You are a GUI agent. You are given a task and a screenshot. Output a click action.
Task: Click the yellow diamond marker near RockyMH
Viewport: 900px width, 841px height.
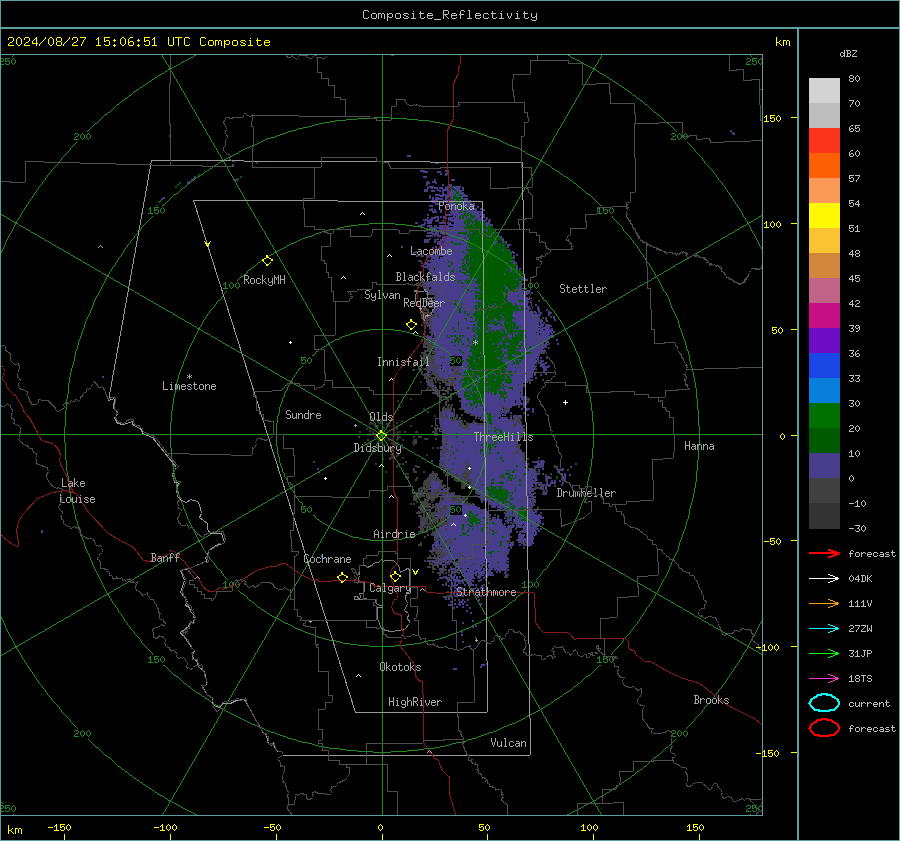coord(267,261)
